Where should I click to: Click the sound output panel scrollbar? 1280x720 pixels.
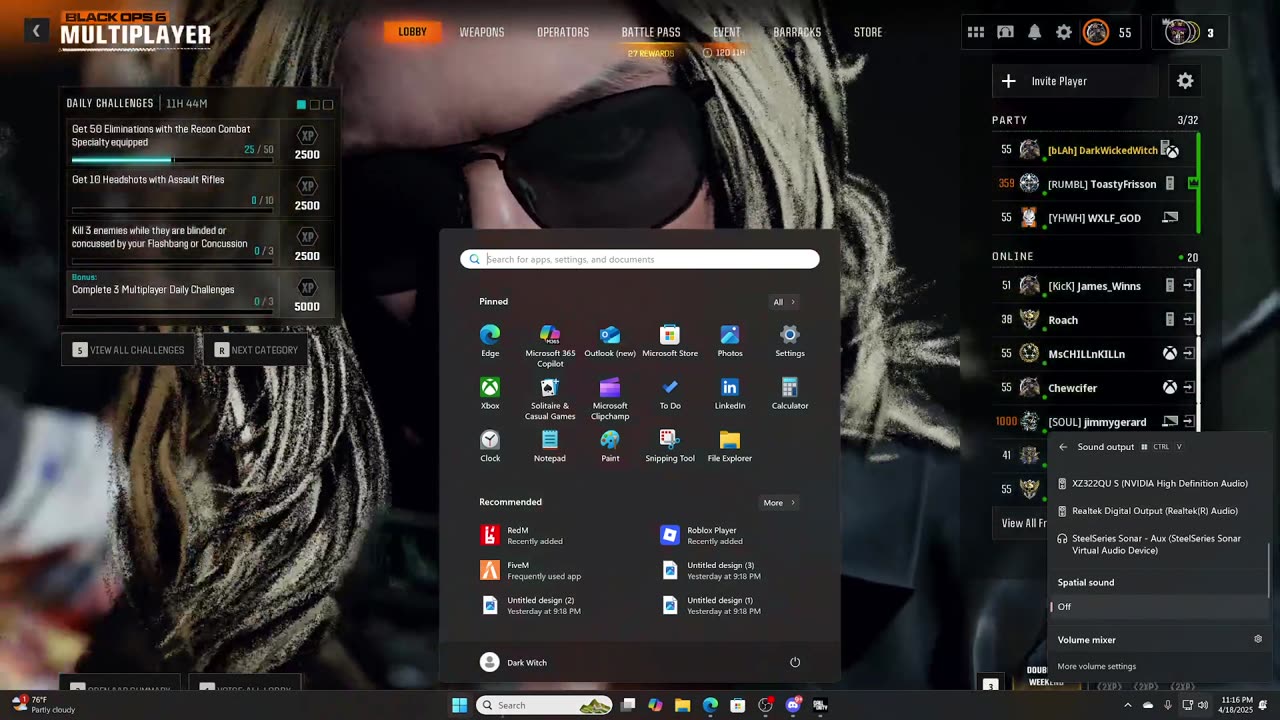(x=1269, y=570)
